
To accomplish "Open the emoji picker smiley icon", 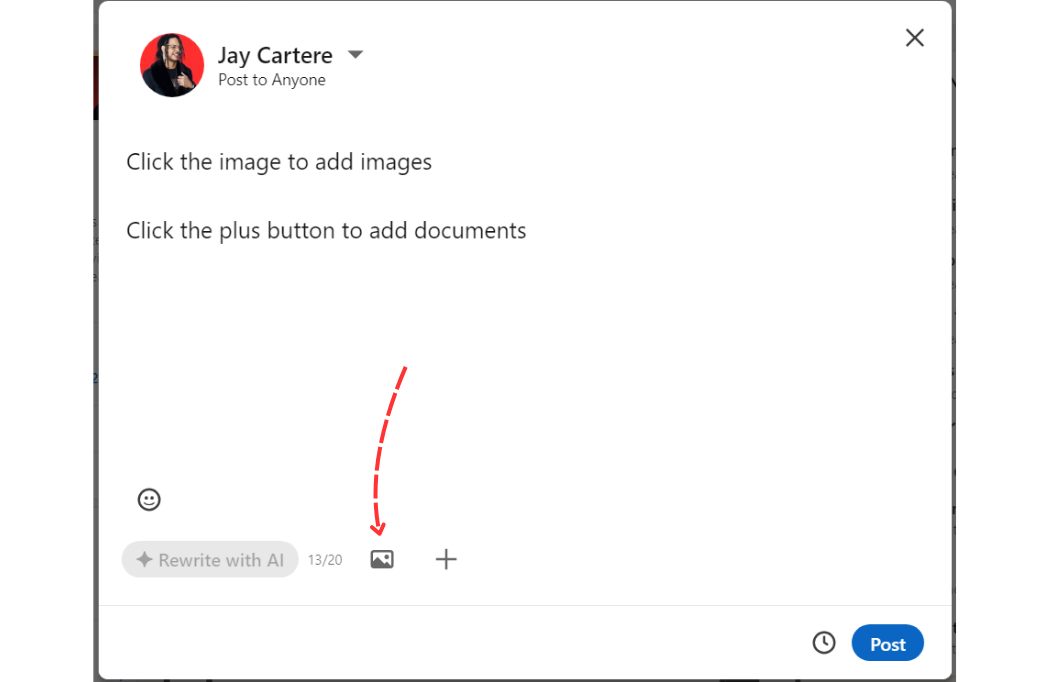I will [149, 499].
